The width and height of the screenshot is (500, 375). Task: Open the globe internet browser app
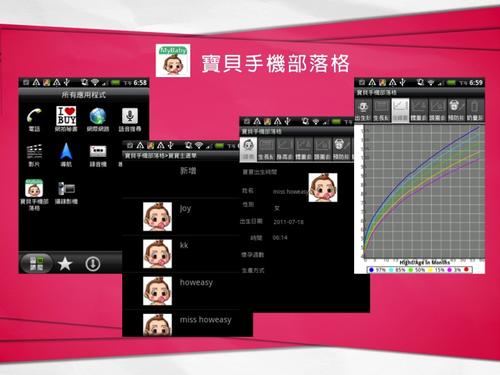(x=98, y=119)
